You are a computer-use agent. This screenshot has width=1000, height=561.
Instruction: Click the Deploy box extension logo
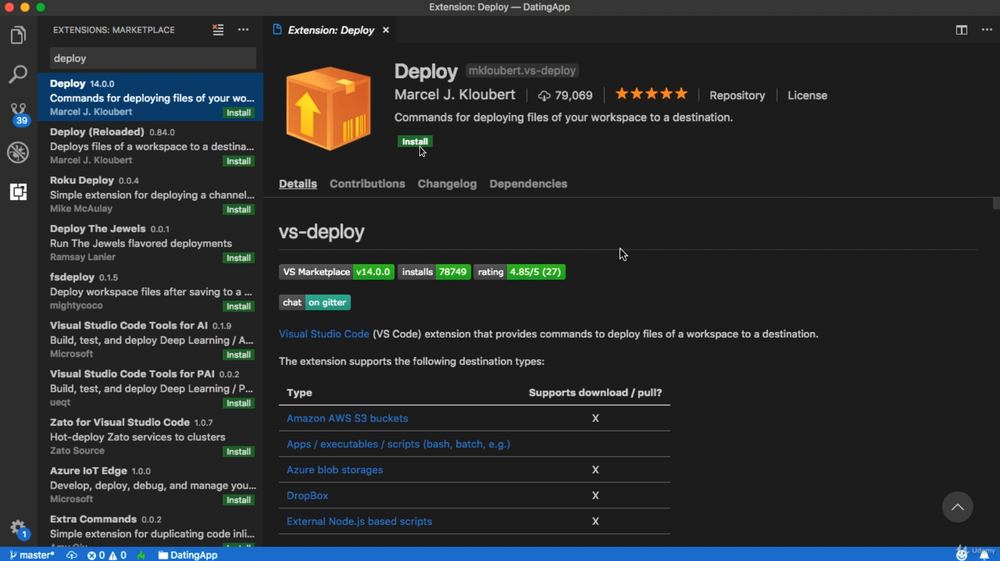[328, 108]
